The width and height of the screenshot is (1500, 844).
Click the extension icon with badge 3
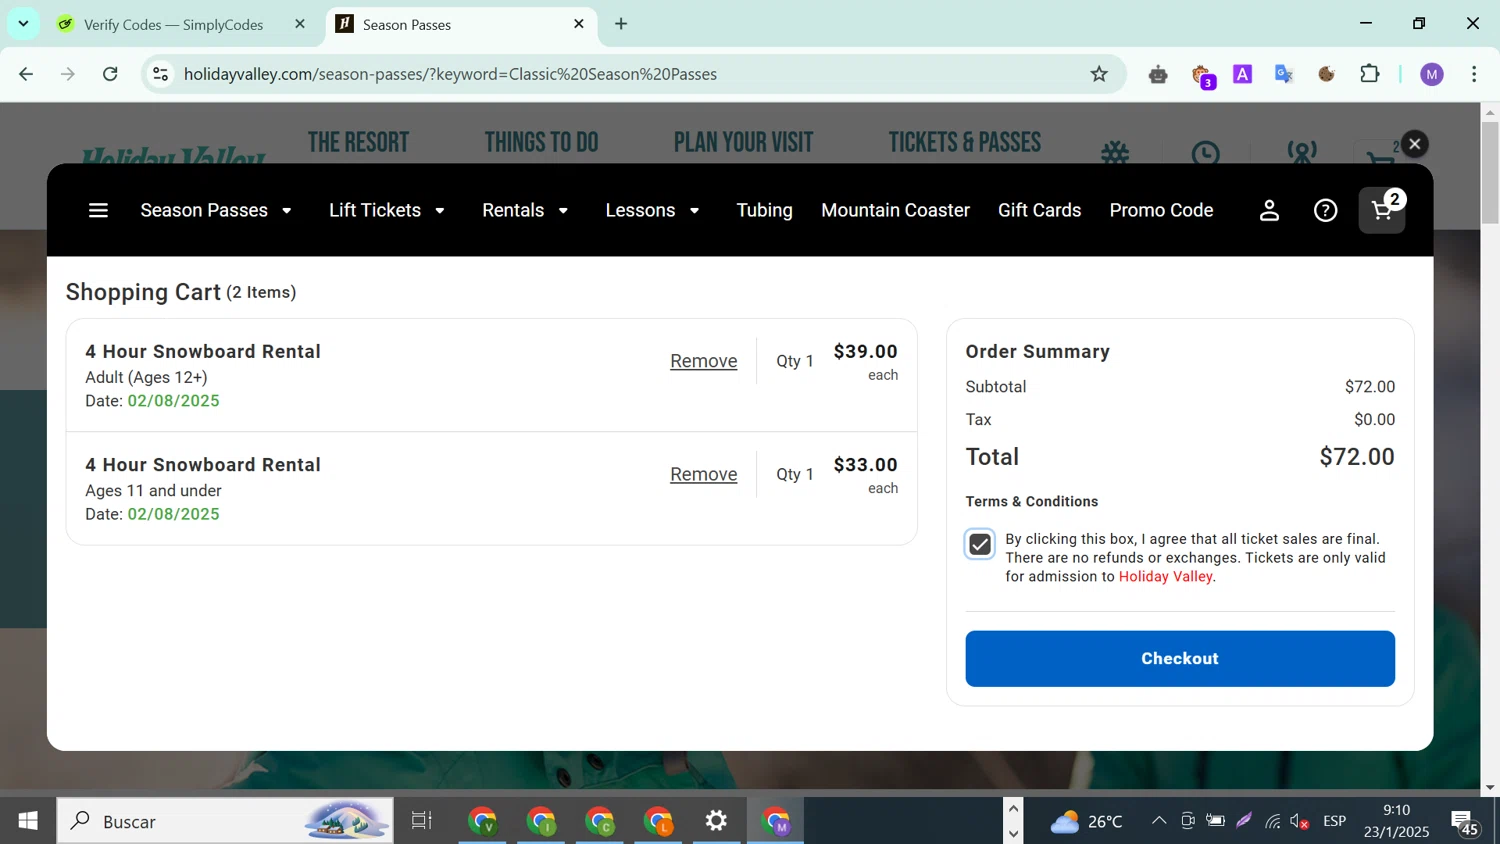1202,76
